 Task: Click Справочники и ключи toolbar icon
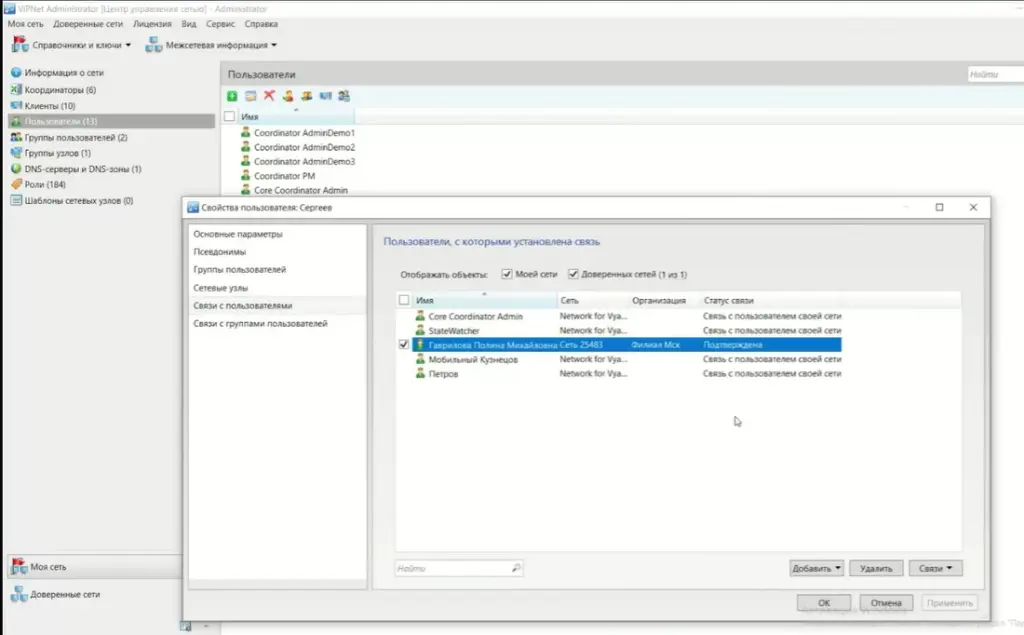(x=20, y=44)
